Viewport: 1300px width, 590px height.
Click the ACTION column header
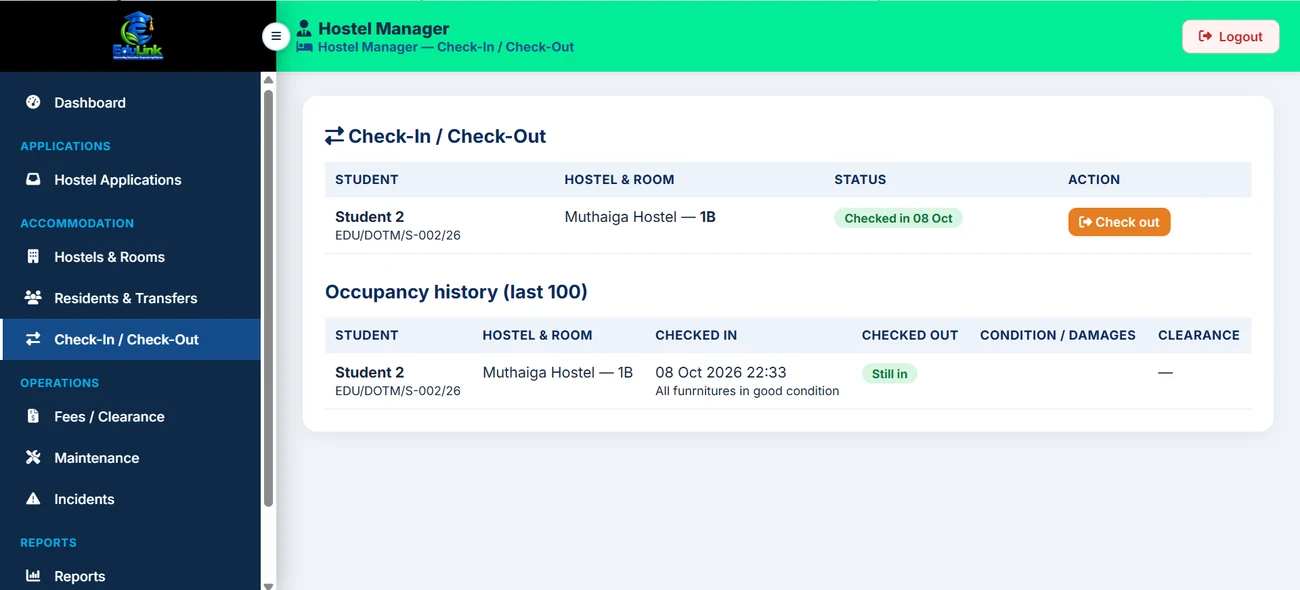coord(1094,180)
